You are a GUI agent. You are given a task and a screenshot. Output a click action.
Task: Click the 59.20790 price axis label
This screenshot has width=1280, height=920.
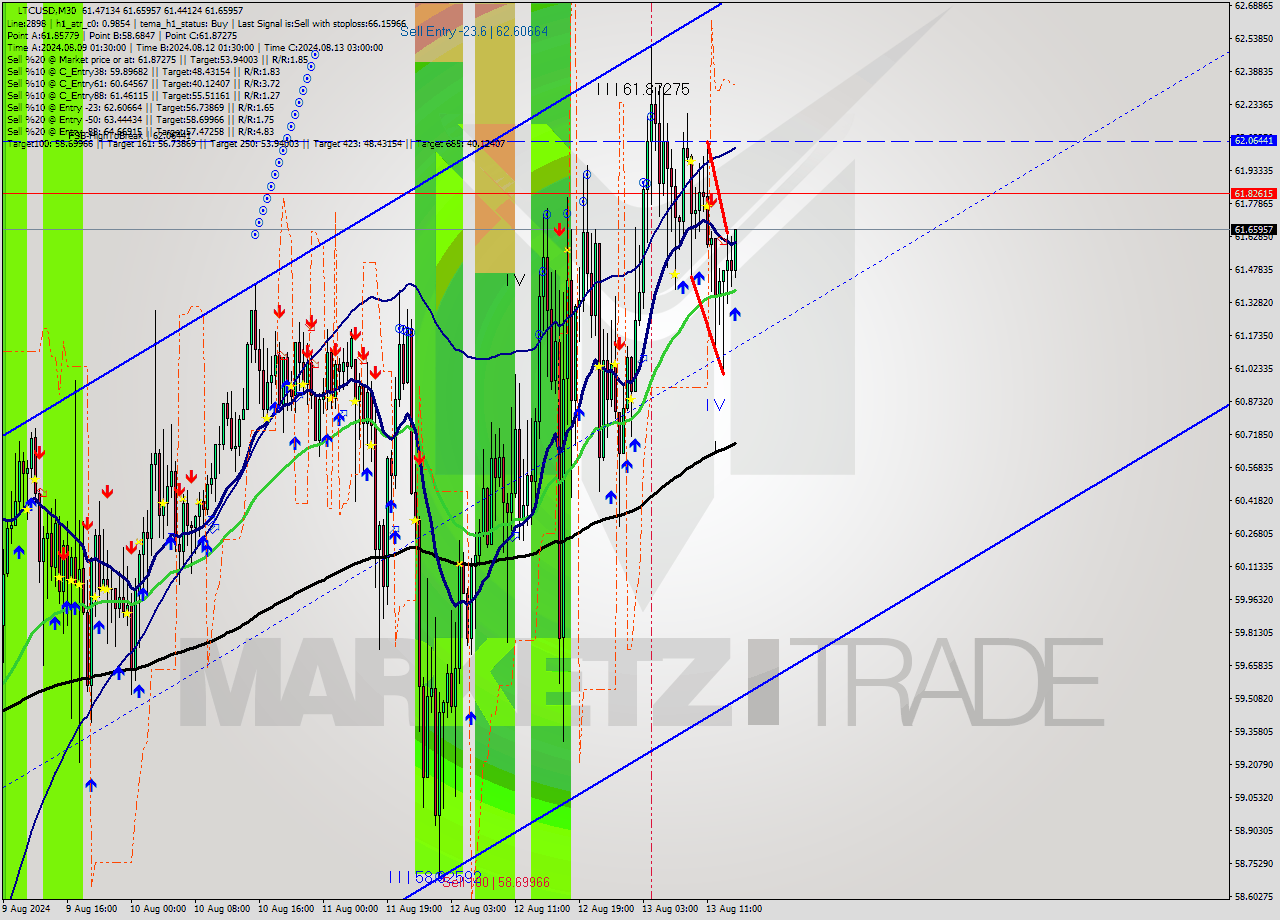1254,764
